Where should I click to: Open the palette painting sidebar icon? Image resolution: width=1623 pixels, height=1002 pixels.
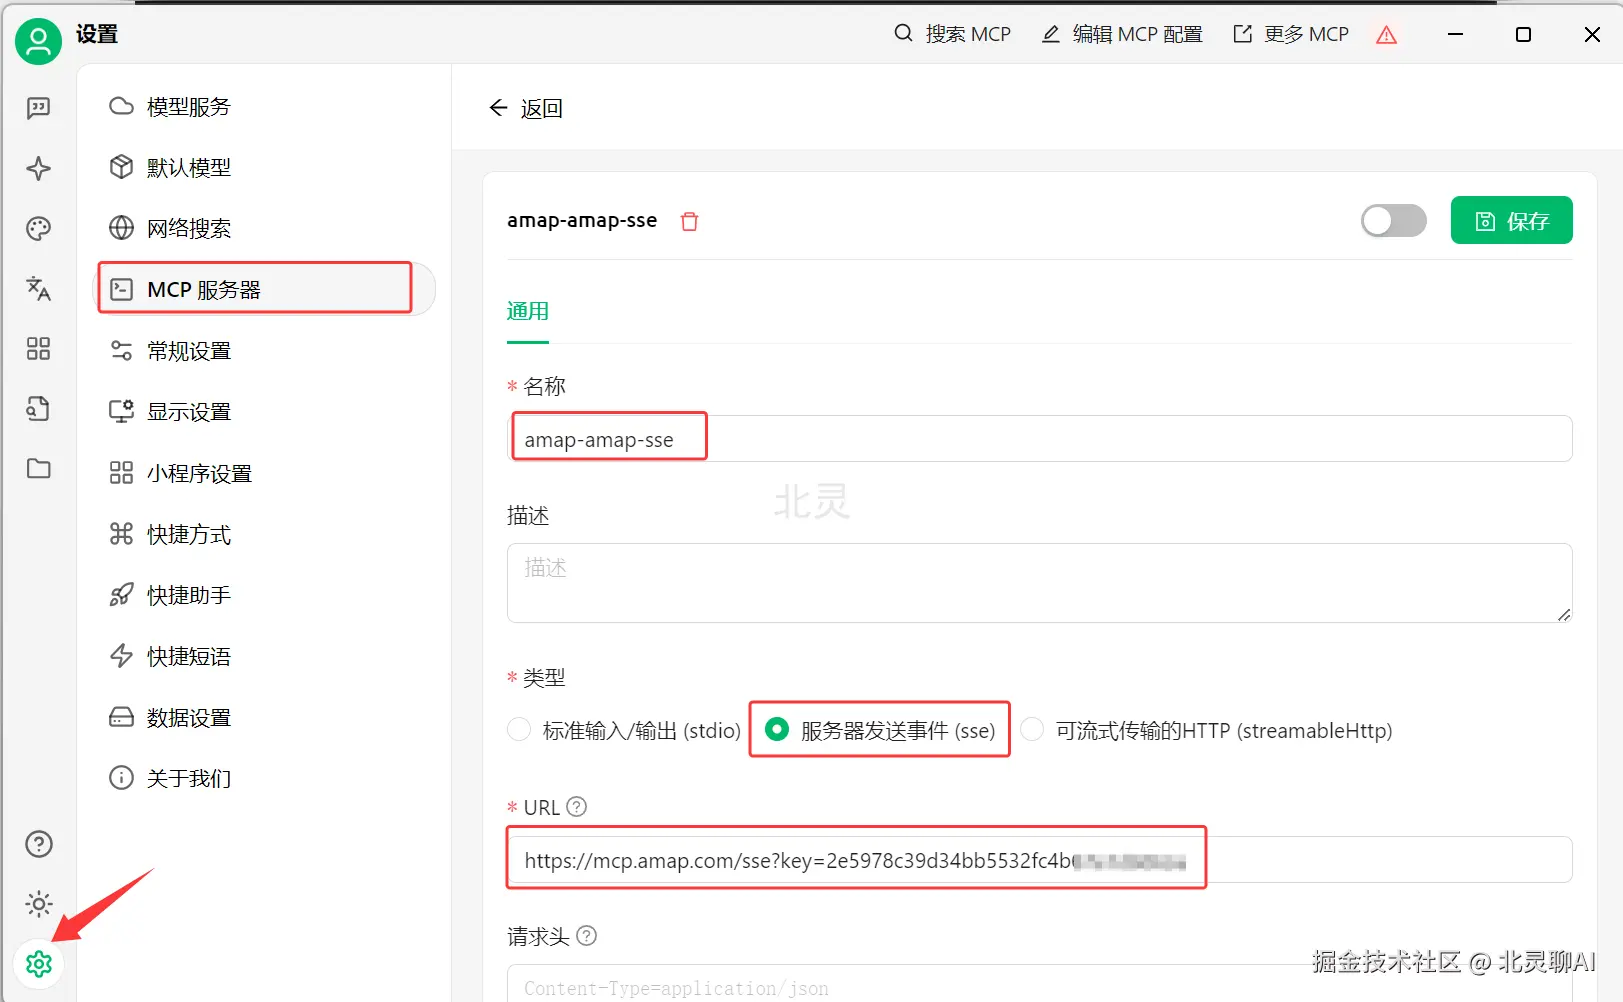38,228
